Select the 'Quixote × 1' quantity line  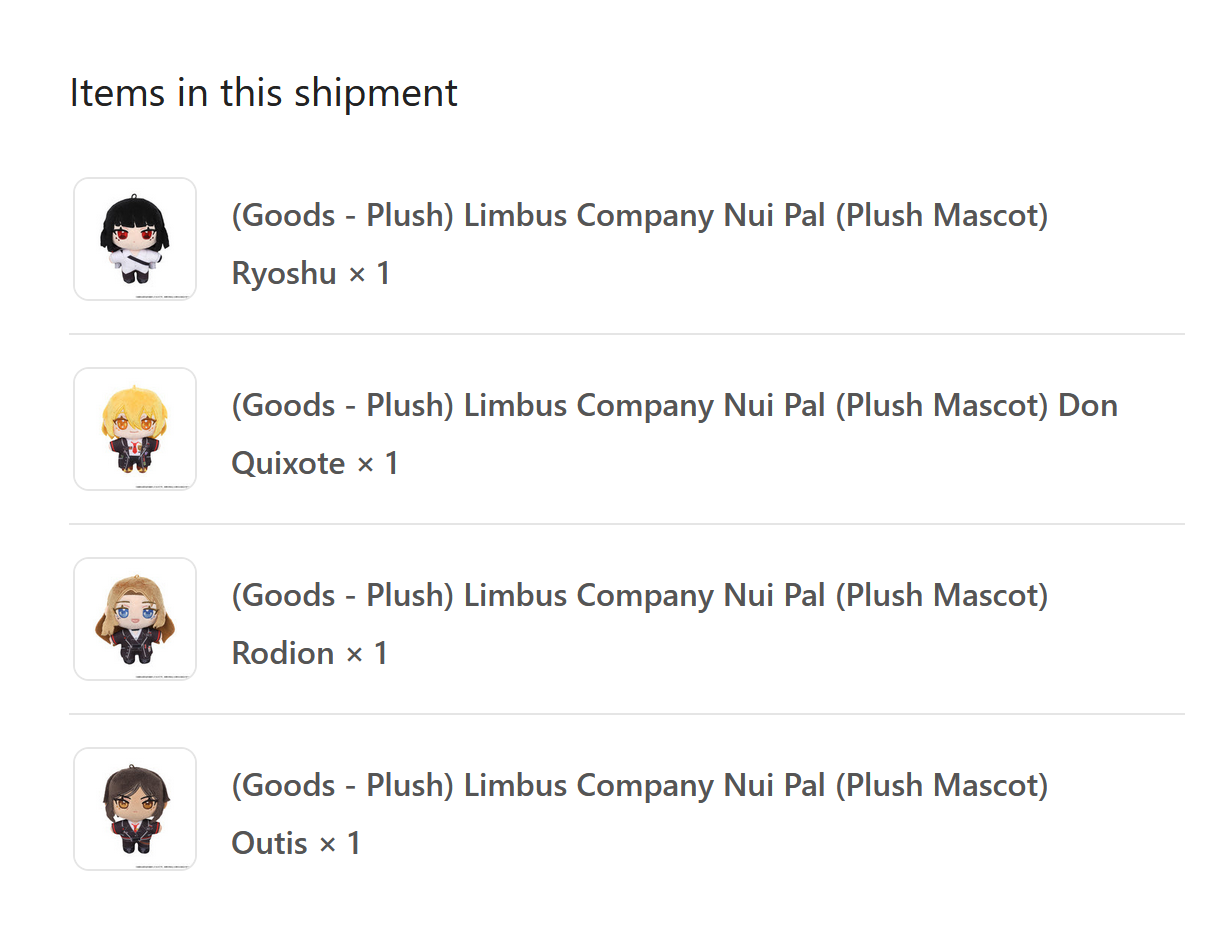[315, 463]
